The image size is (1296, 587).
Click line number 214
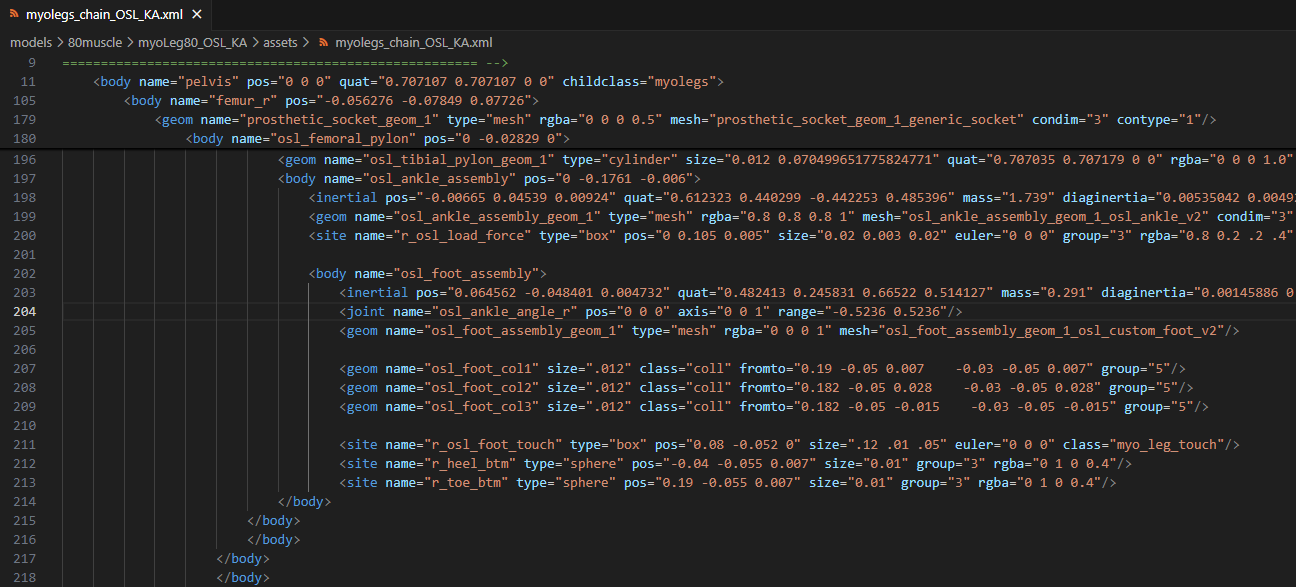tap(25, 502)
